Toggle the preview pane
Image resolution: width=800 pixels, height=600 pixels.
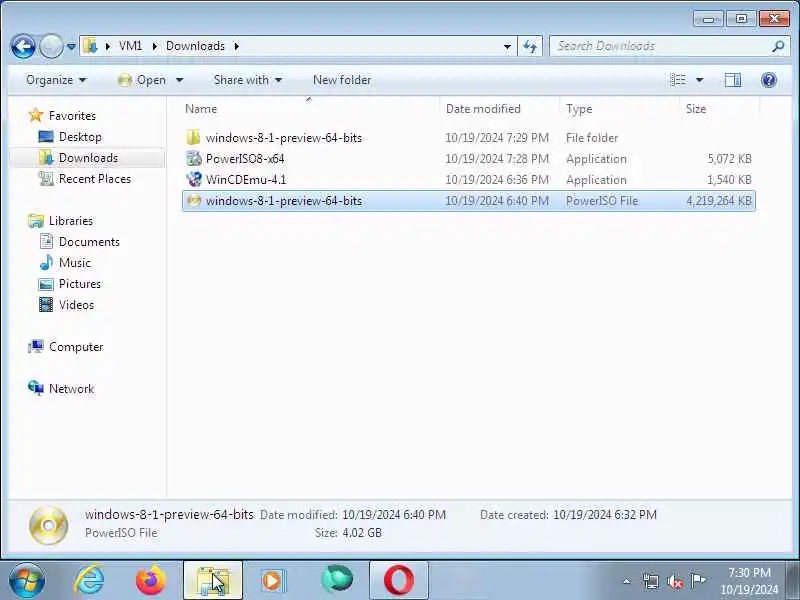coord(733,80)
